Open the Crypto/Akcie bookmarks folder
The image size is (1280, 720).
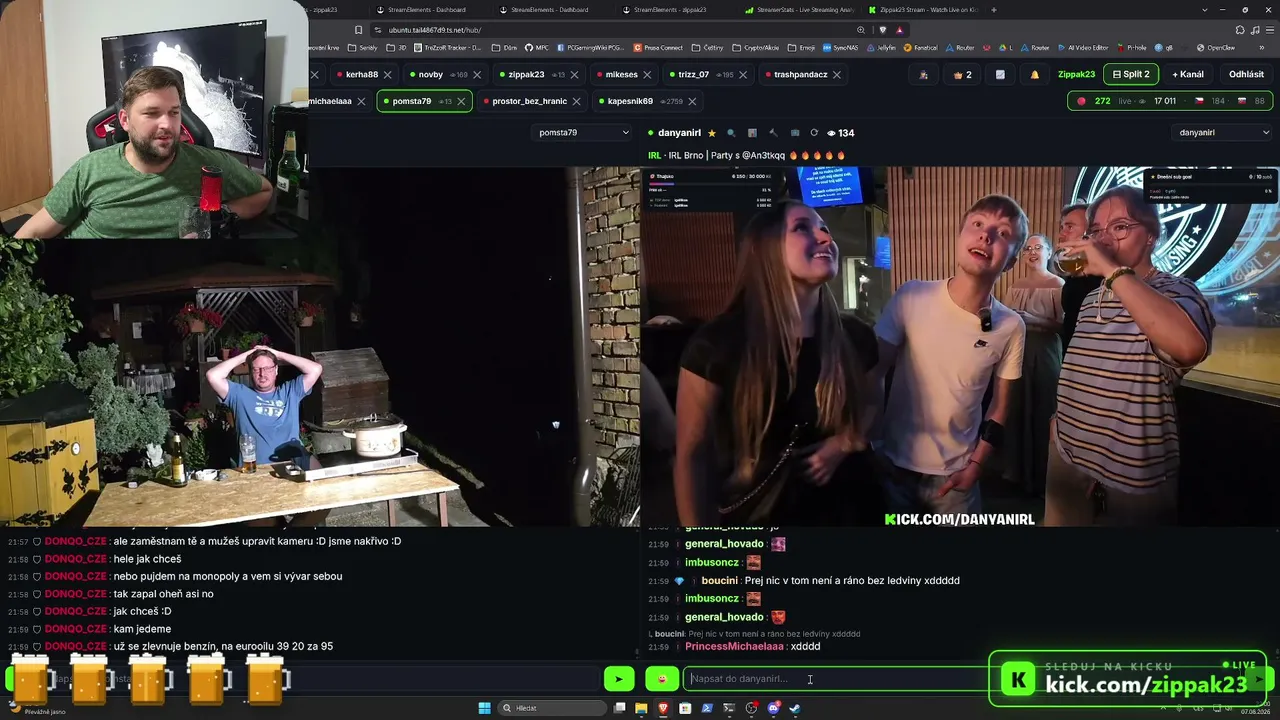click(x=756, y=48)
